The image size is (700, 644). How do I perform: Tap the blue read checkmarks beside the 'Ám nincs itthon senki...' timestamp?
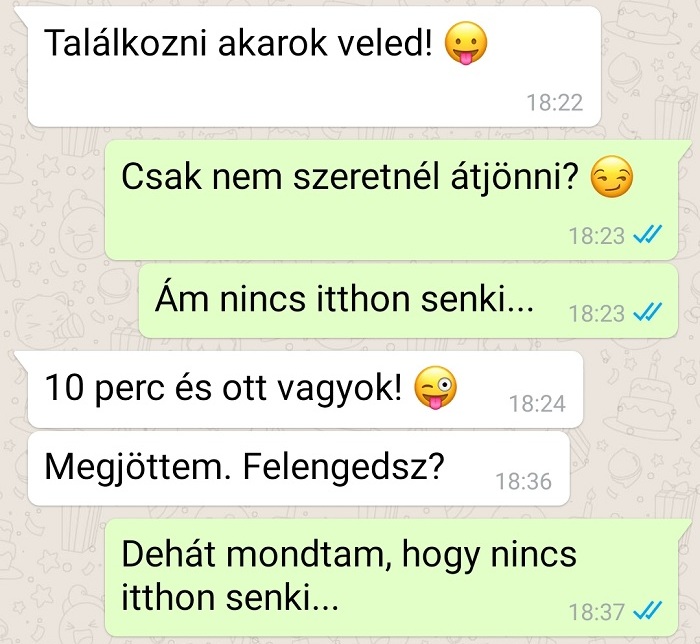[x=648, y=312]
